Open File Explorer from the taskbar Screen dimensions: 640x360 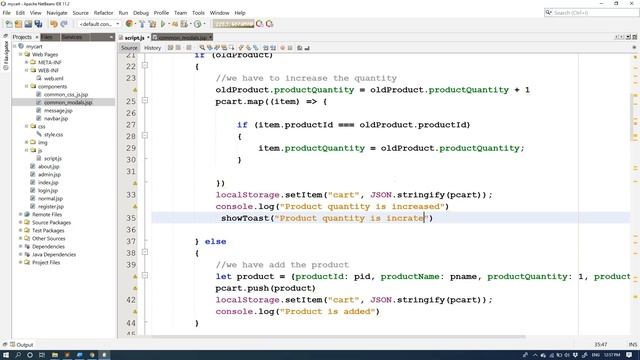[x=55, y=355]
